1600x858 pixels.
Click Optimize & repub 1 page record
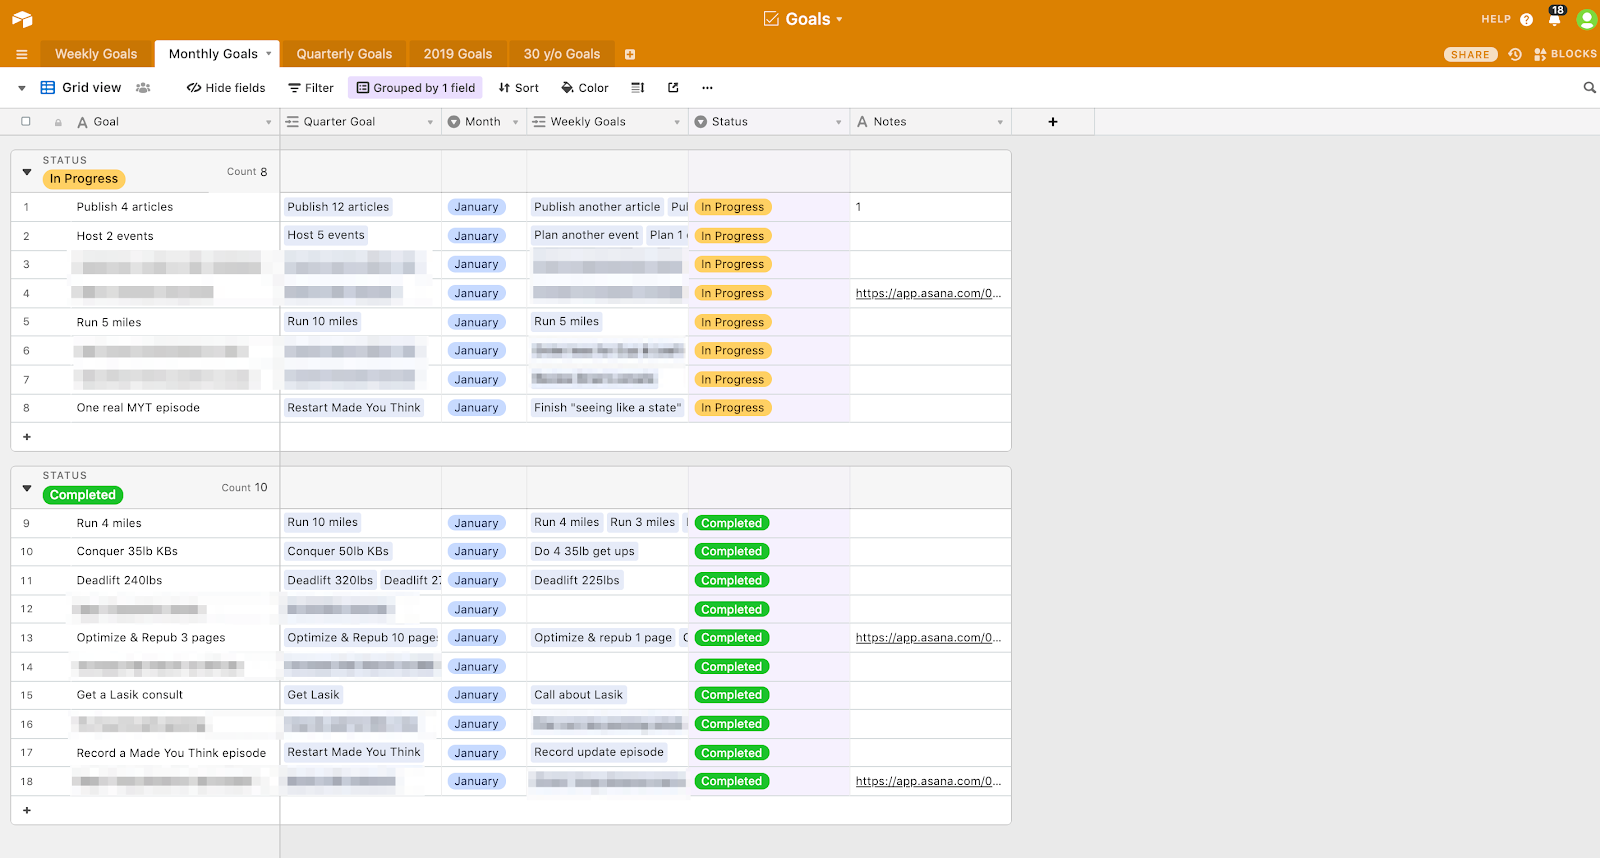(x=603, y=637)
